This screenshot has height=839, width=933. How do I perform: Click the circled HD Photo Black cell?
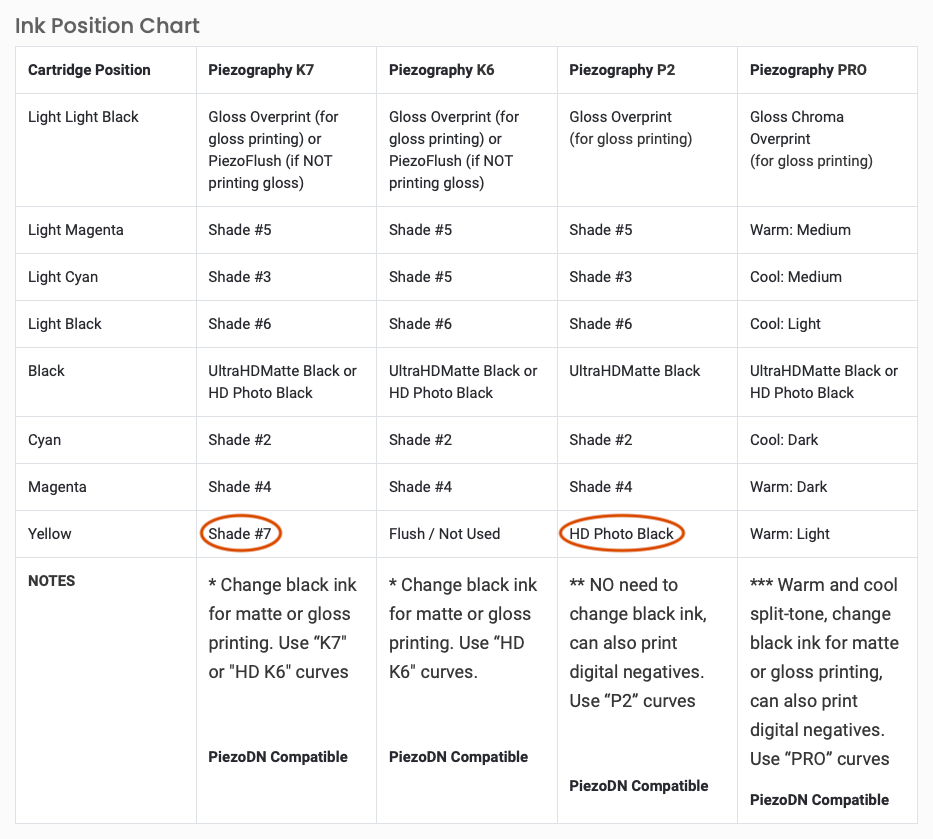[622, 534]
